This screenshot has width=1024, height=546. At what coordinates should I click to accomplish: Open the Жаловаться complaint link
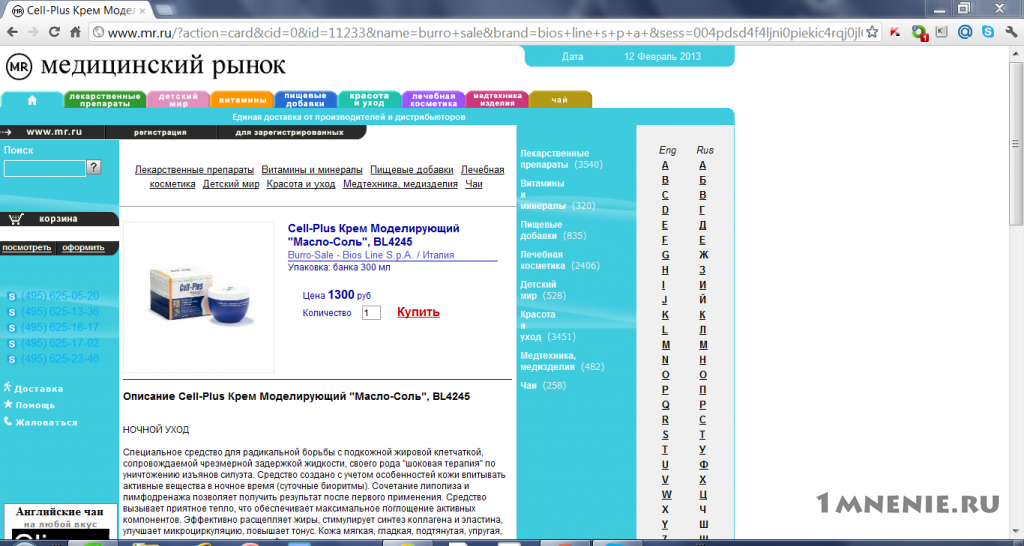tap(46, 423)
